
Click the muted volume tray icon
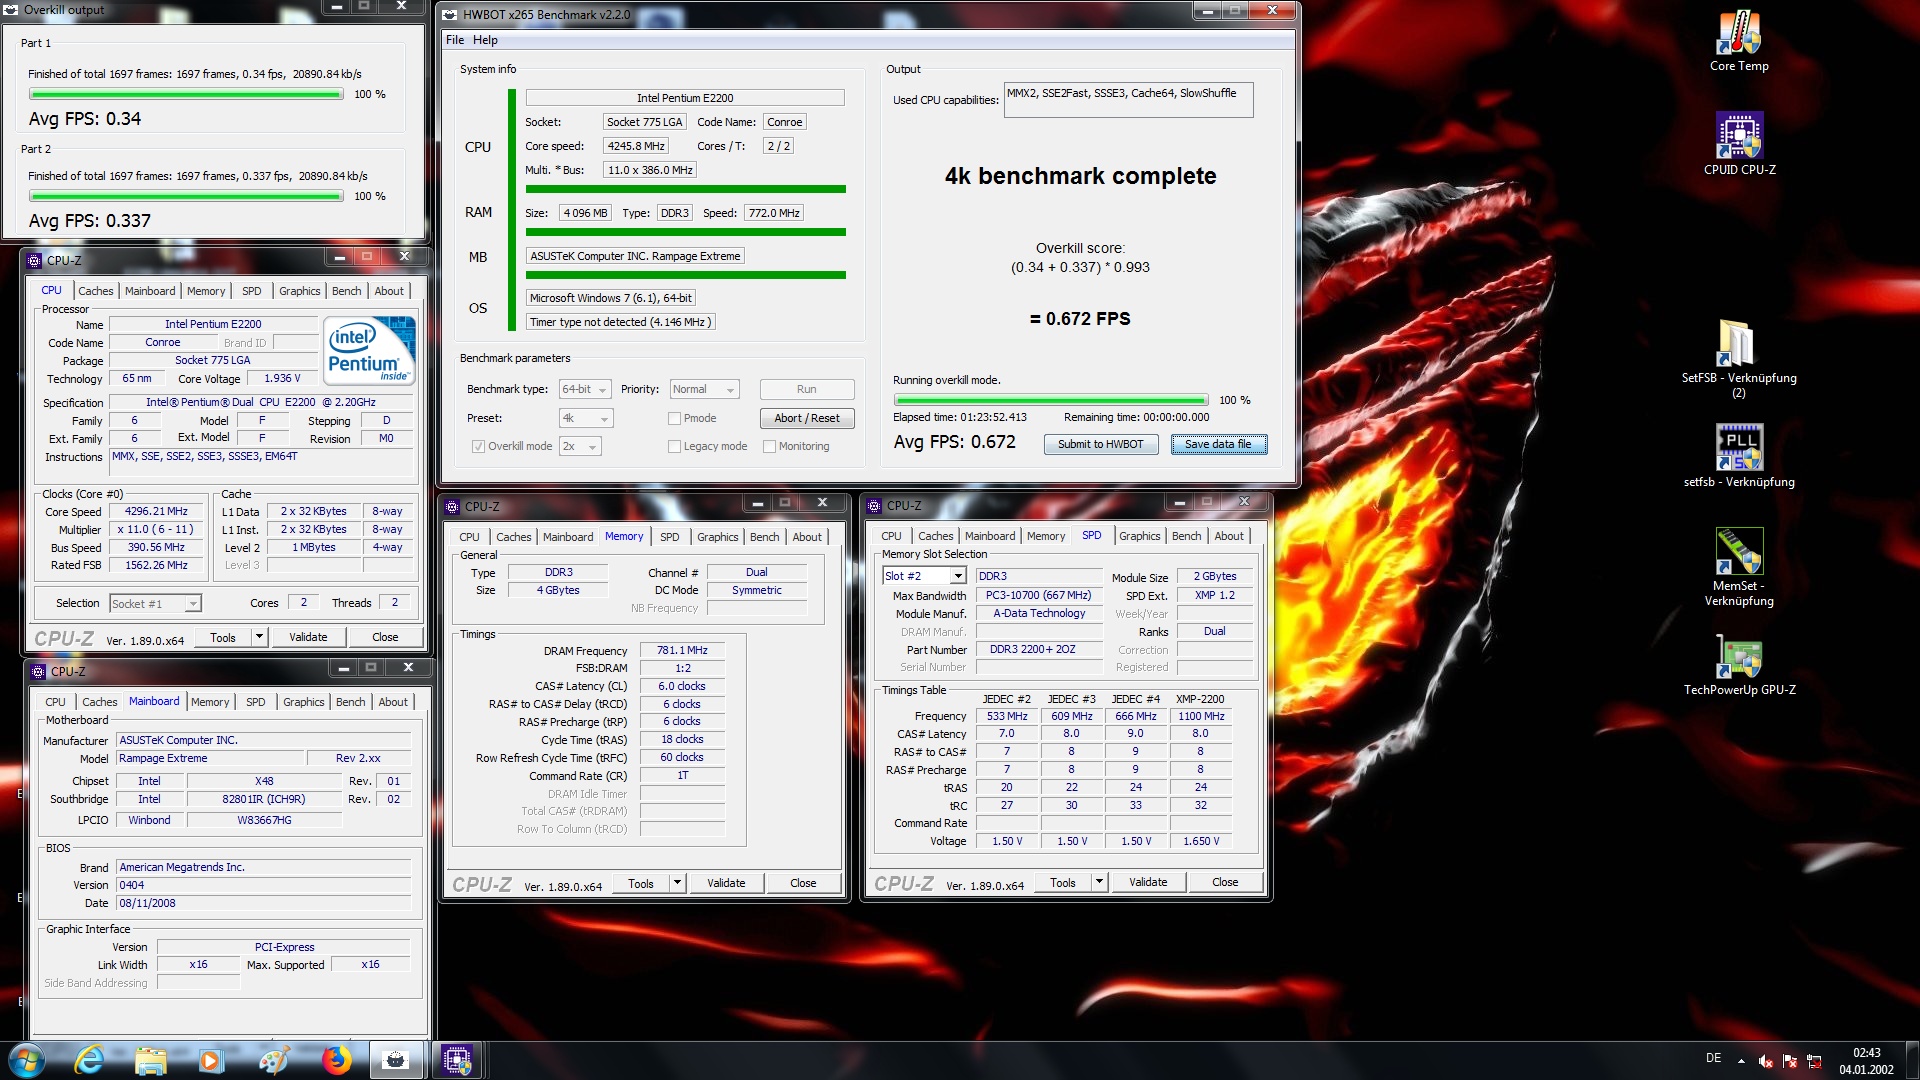[x=1765, y=1061]
